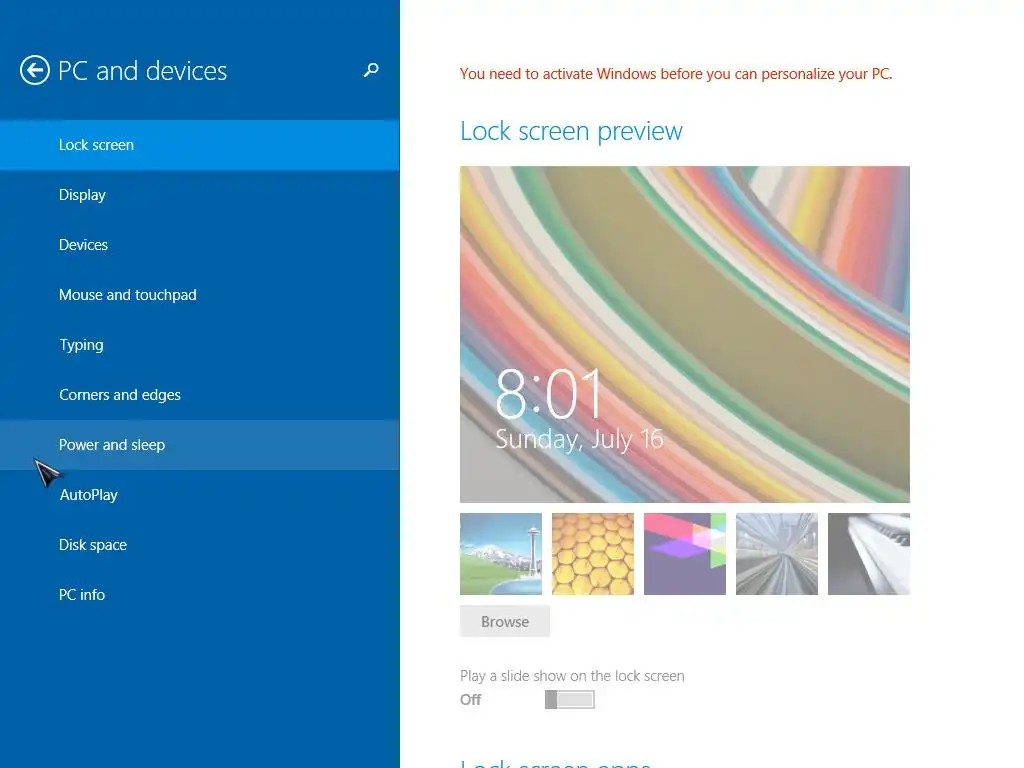Click the large lock screen preview image

click(685, 334)
